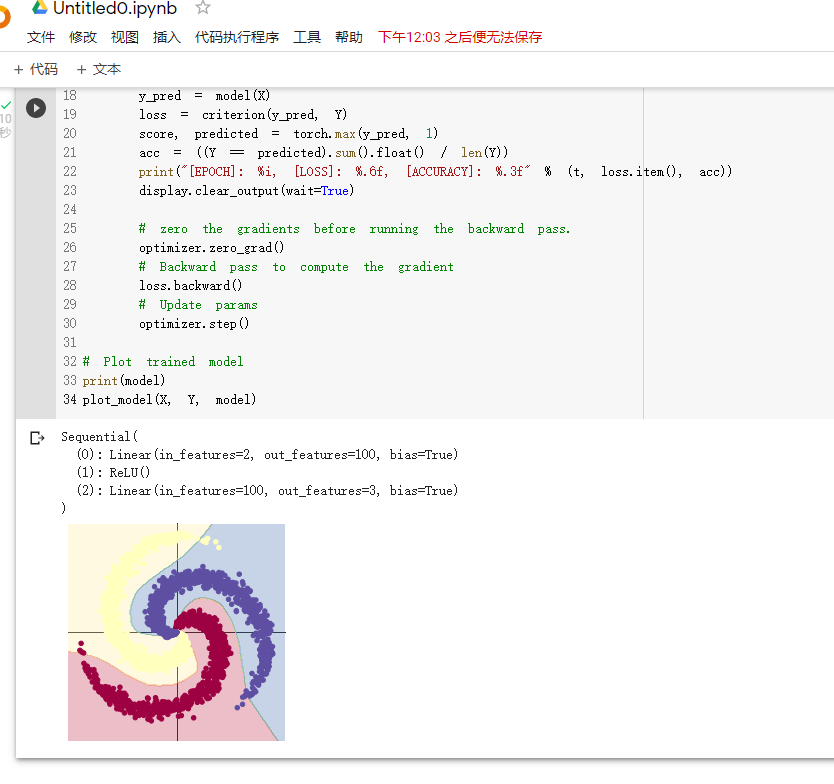Click the print EPOCH LOSS ACCURACY line
The height and width of the screenshot is (784, 834).
tap(436, 172)
